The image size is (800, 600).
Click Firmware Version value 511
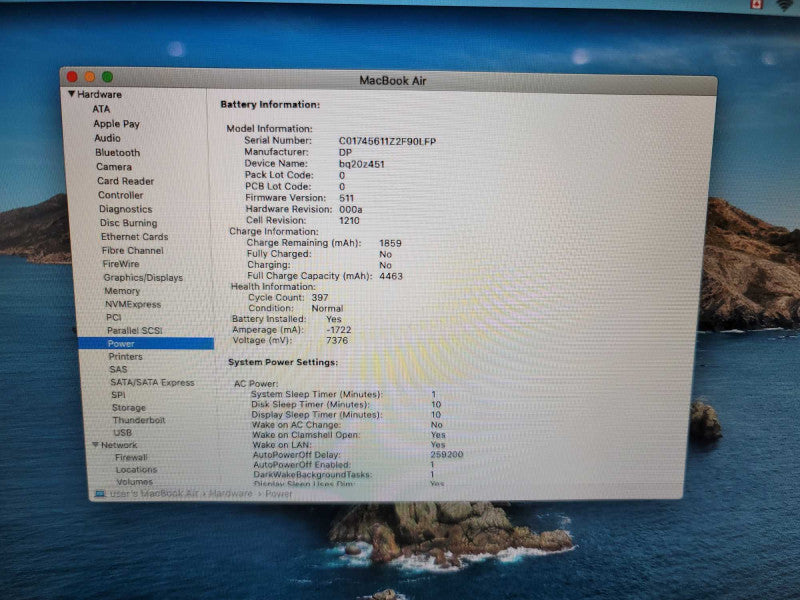tap(346, 198)
